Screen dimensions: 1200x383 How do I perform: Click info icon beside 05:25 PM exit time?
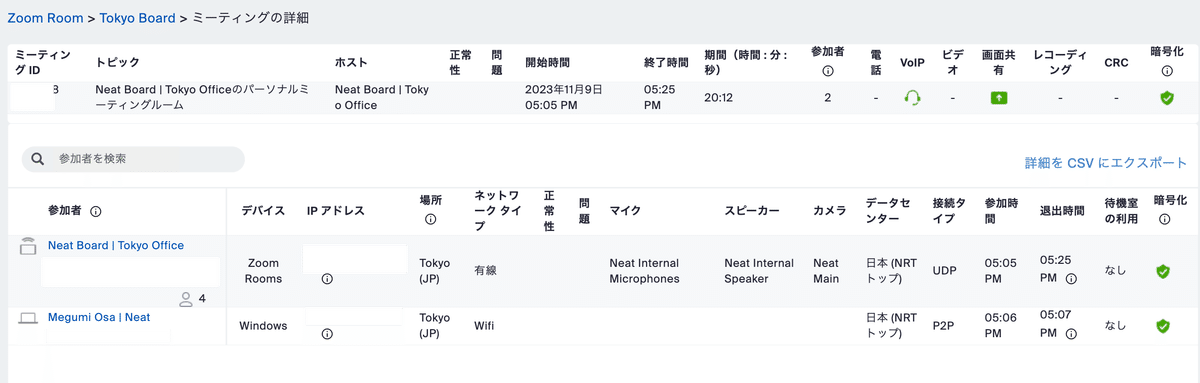point(1071,279)
